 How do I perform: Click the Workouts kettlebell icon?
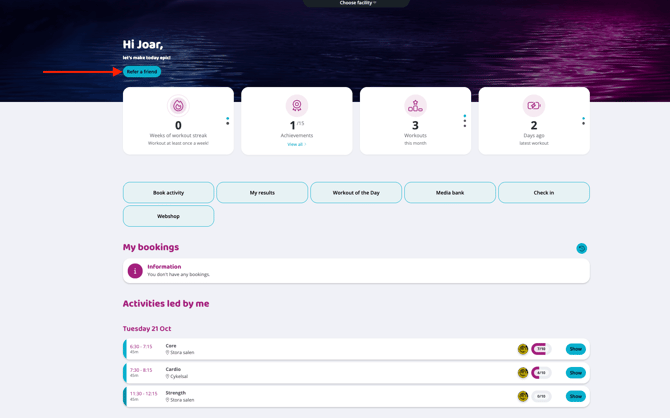[415, 105]
